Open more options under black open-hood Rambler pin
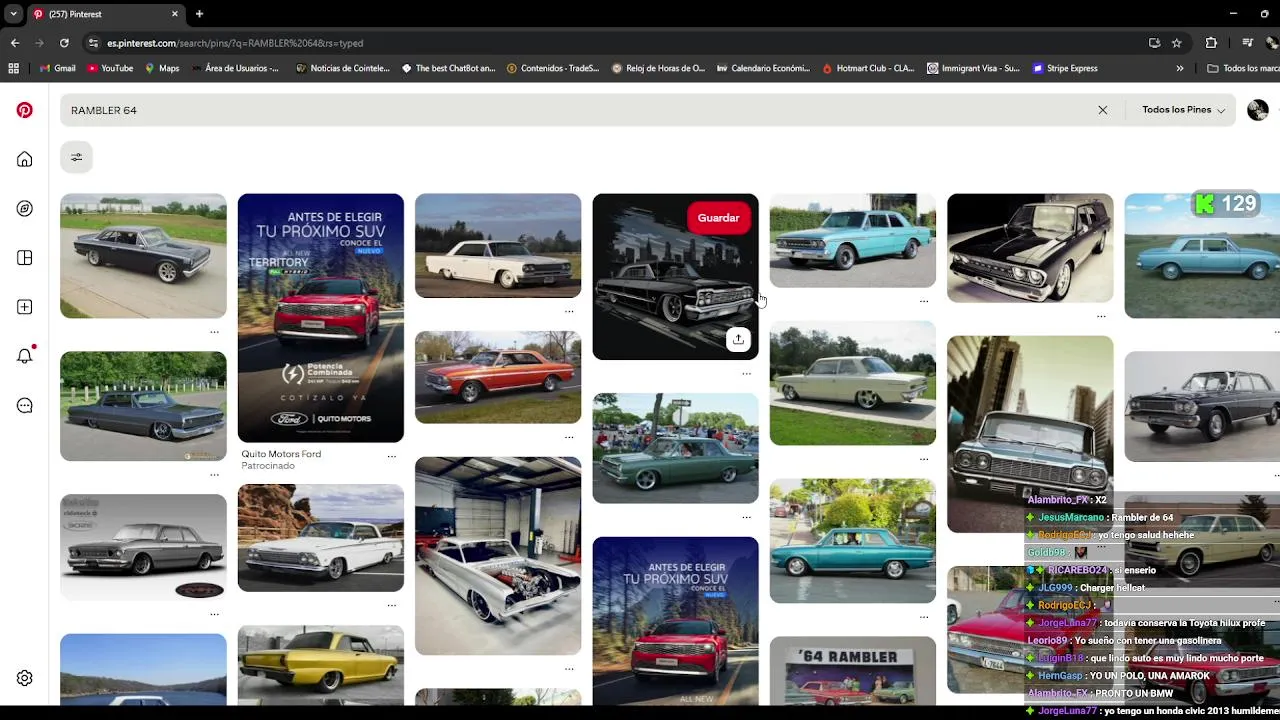1280x720 pixels. (1101, 316)
